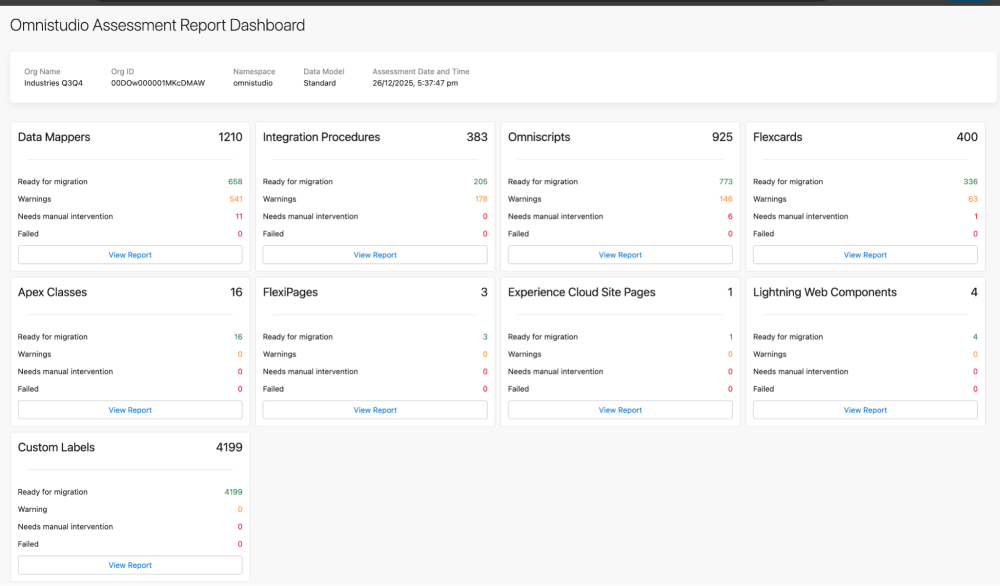This screenshot has width=1000, height=586.
Task: Click FlexiPages ready for migration count 3
Action: coord(485,337)
